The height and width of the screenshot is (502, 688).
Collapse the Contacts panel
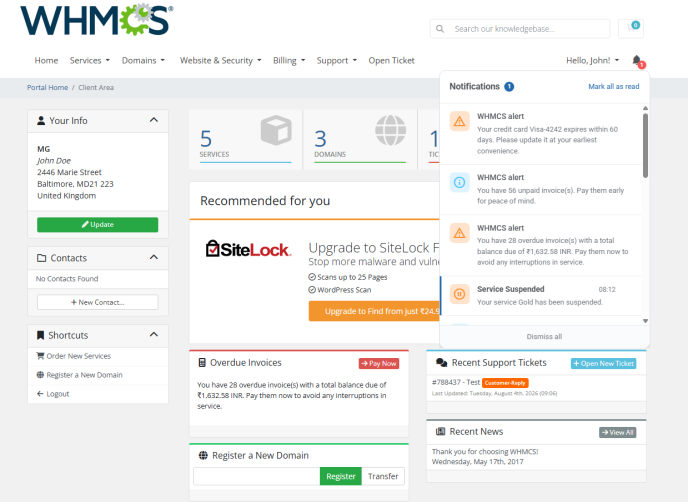click(x=154, y=257)
